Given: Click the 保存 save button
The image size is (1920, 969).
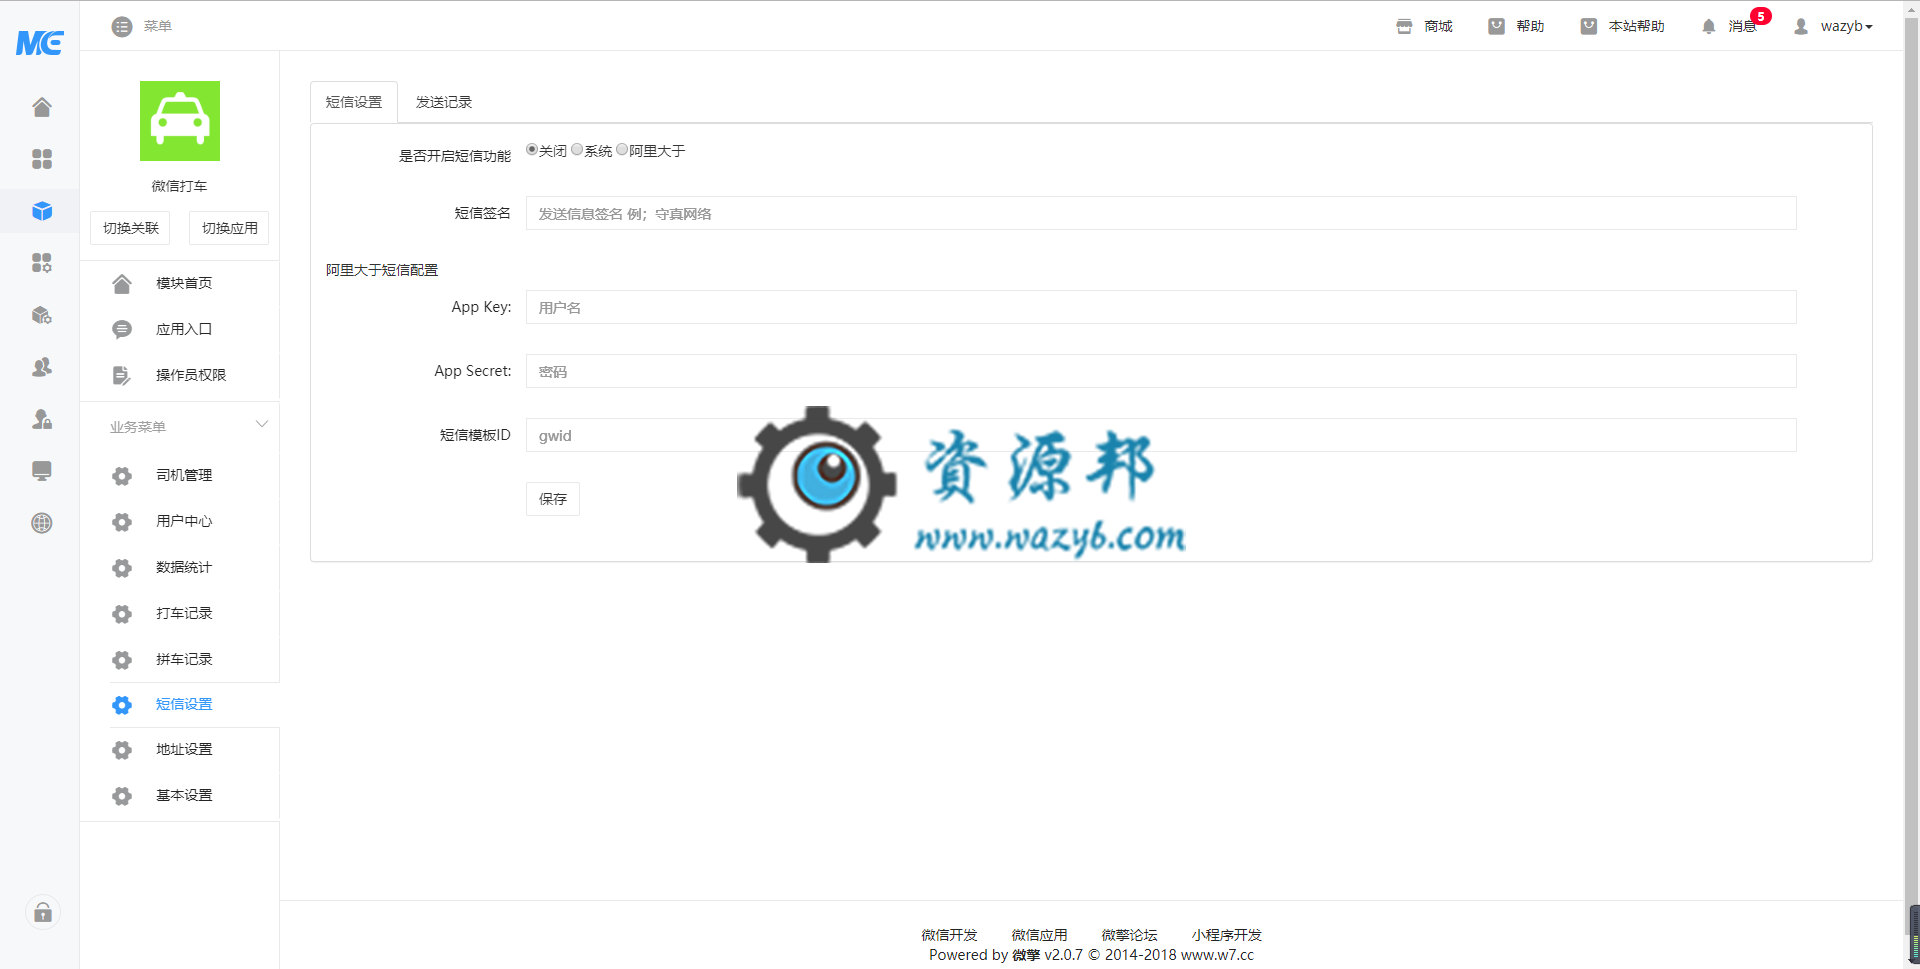Looking at the screenshot, I should click(x=553, y=499).
